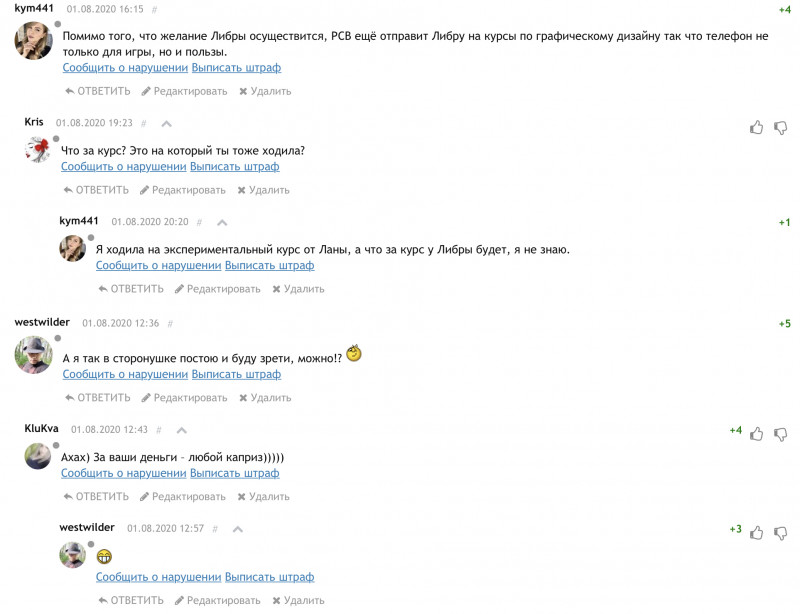Image resolution: width=800 pixels, height=614 pixels.
Task: Click the up chevron by westwilder 12:57 reply
Action: pyautogui.click(x=238, y=529)
